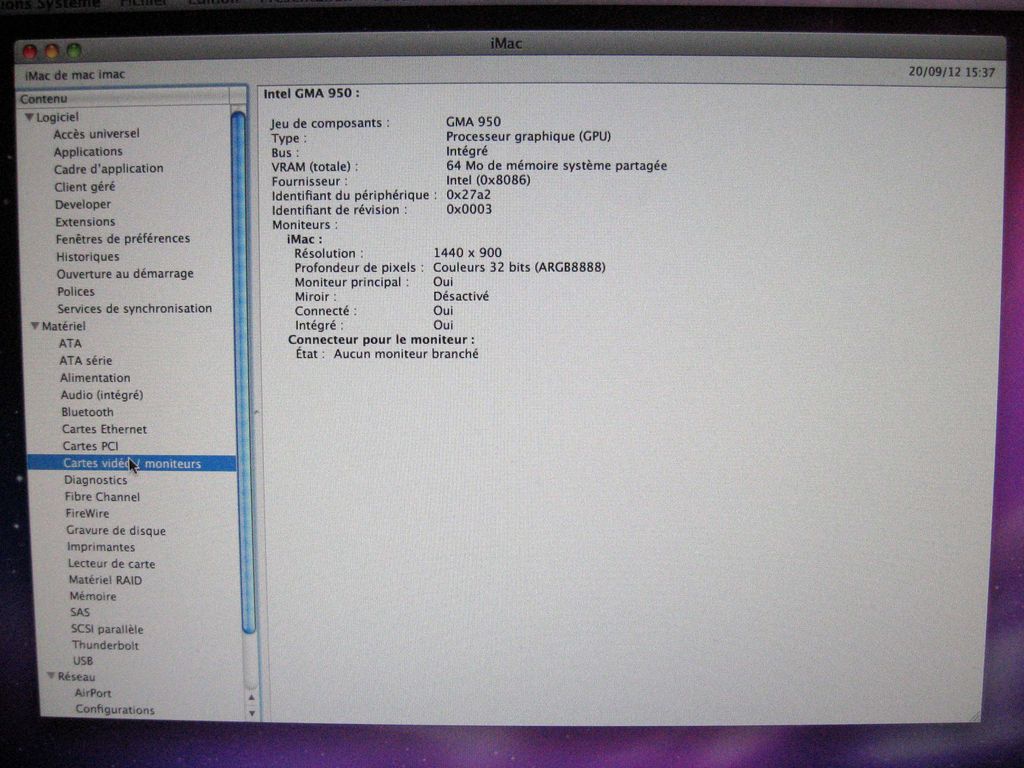Select Services de synchronisation

point(135,309)
